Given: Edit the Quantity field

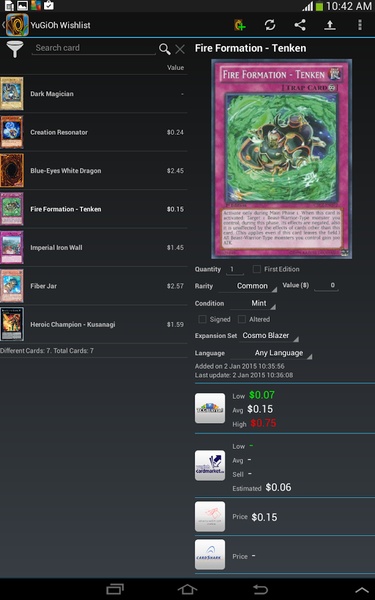Looking at the screenshot, I should 234,269.
